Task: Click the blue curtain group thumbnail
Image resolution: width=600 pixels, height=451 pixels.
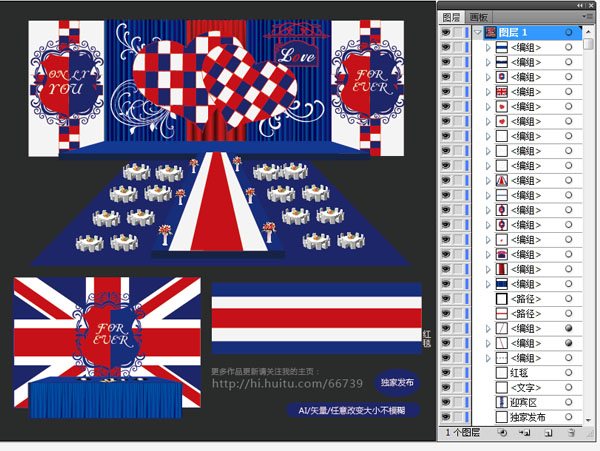Action: (502, 284)
